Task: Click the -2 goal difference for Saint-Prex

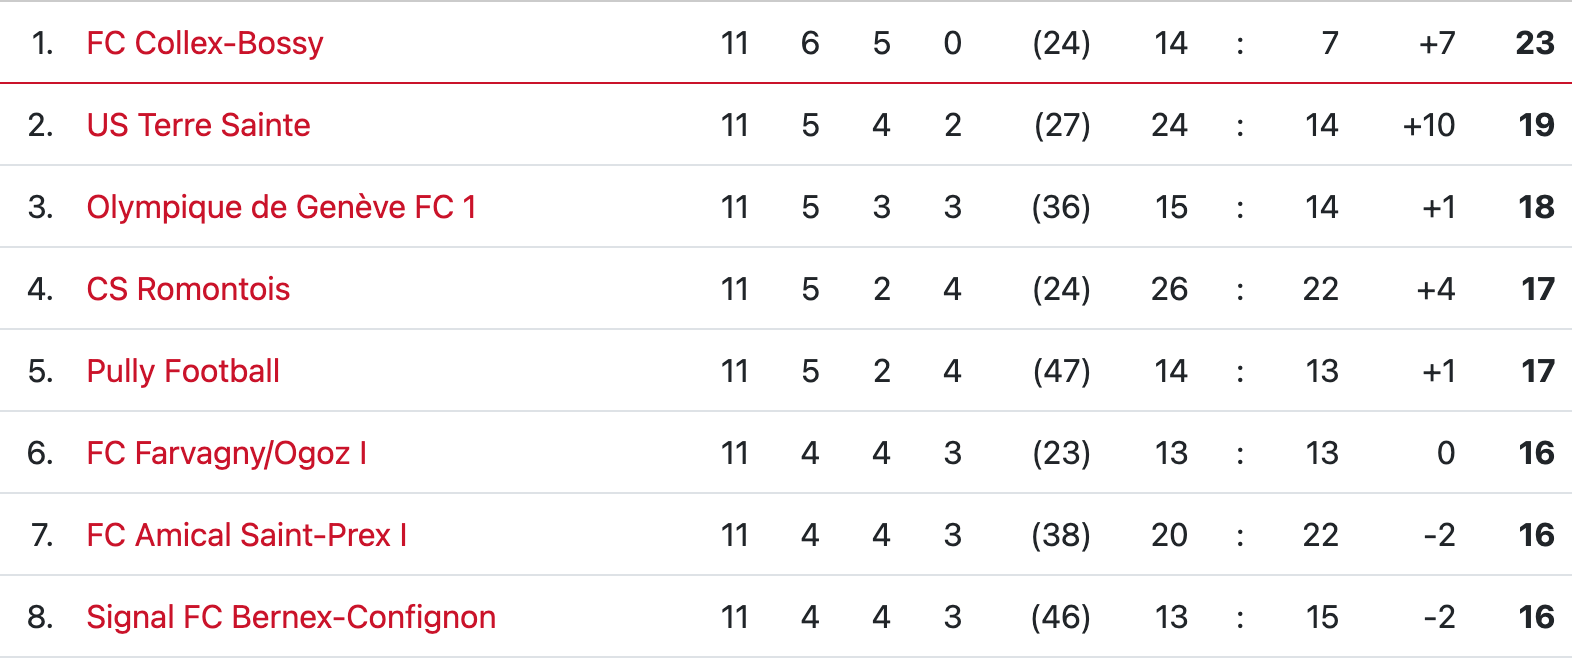Action: point(1439,535)
